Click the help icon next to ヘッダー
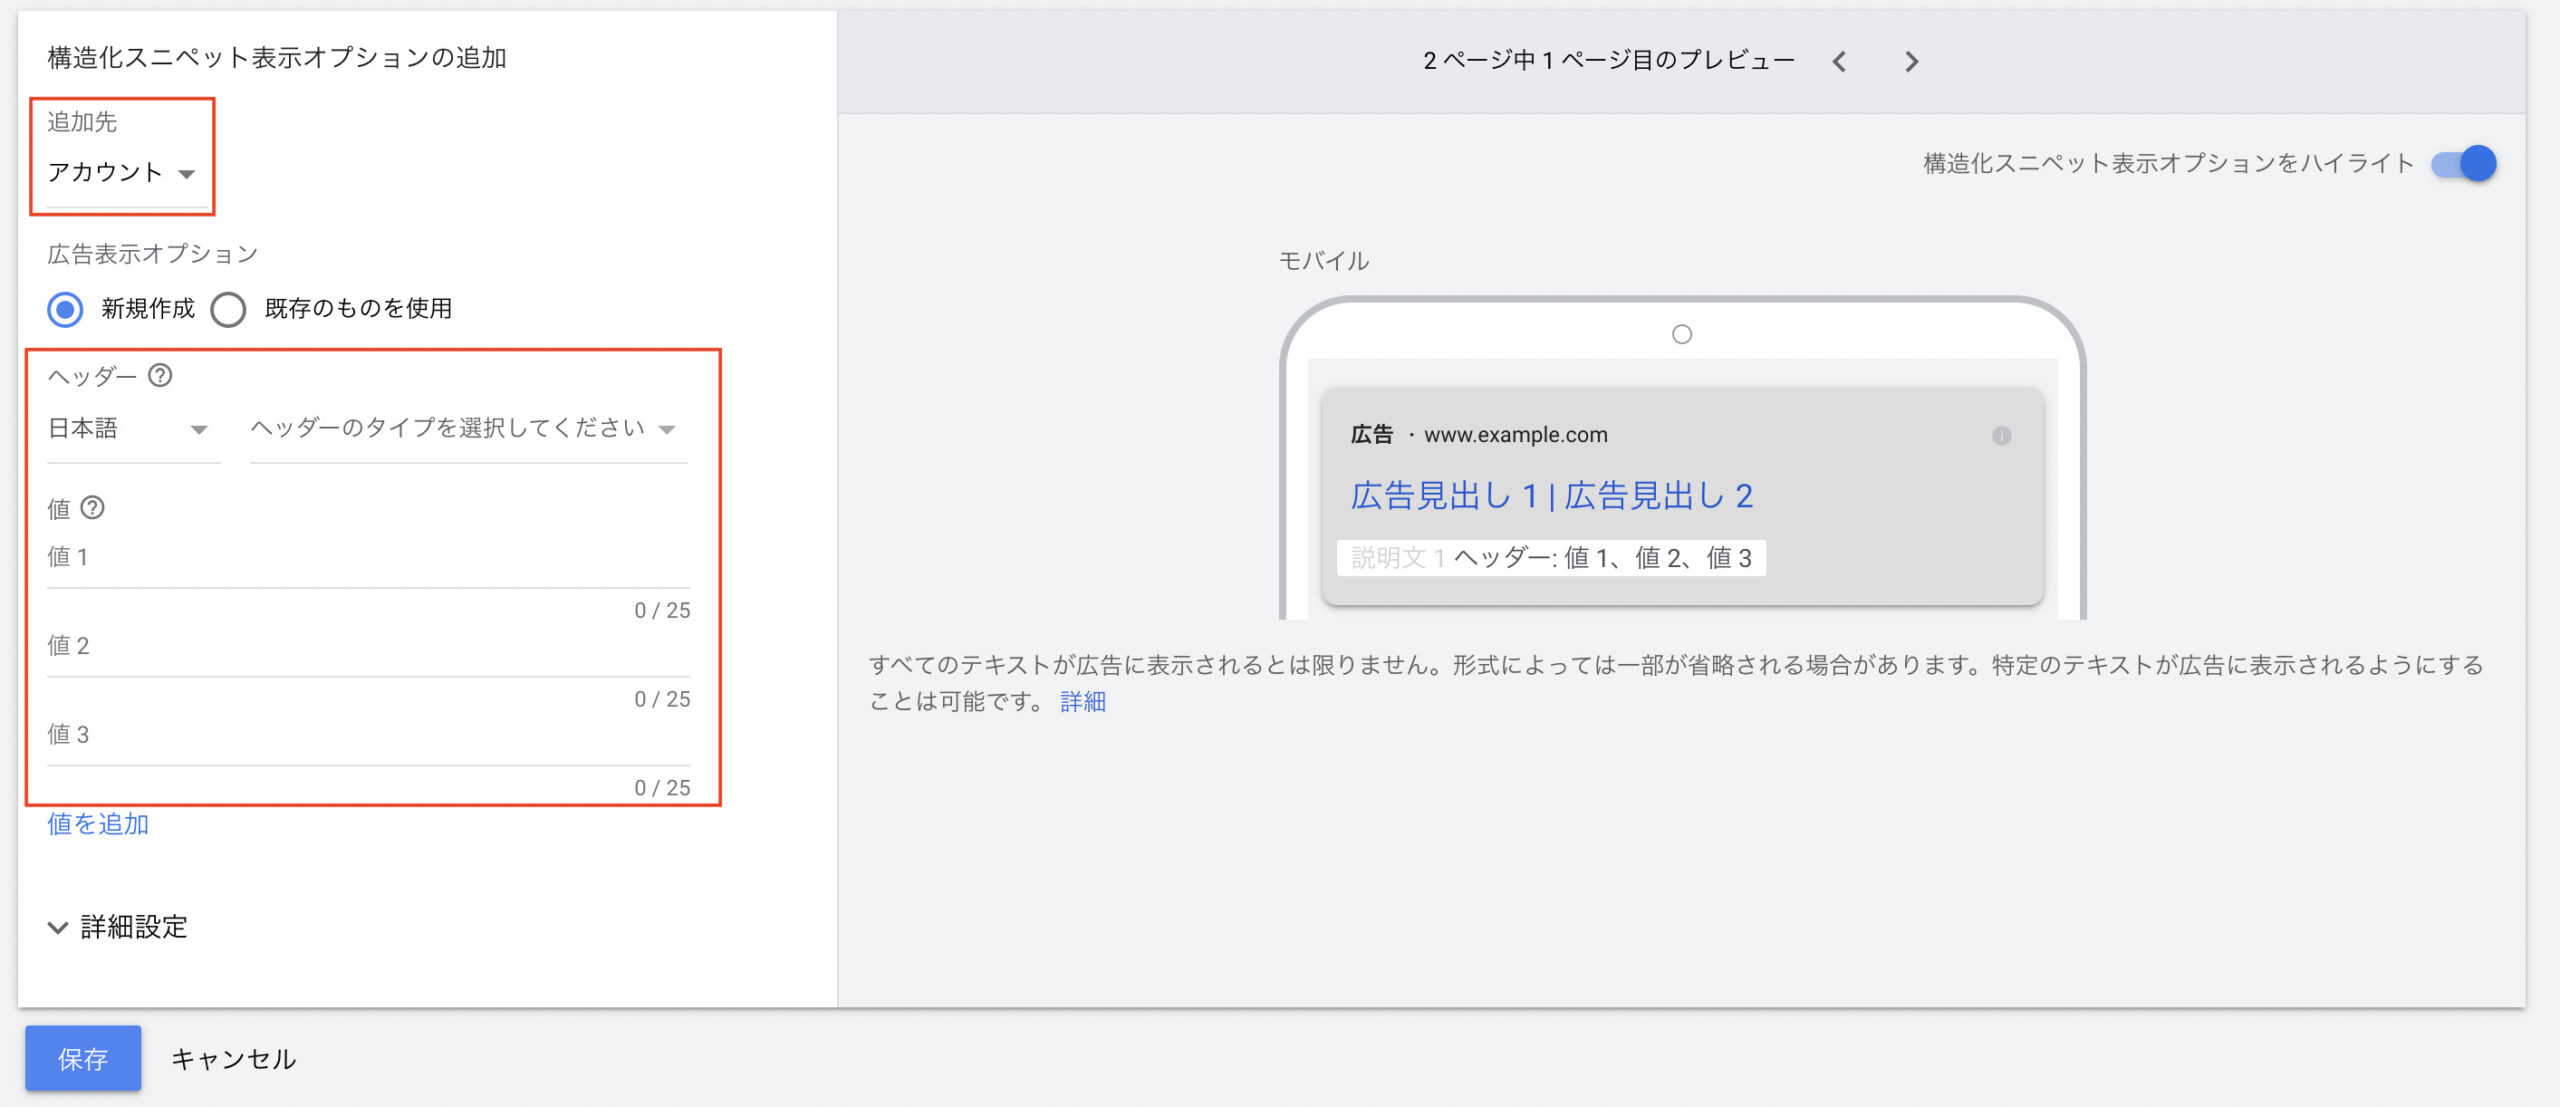The image size is (2560, 1107). [160, 375]
